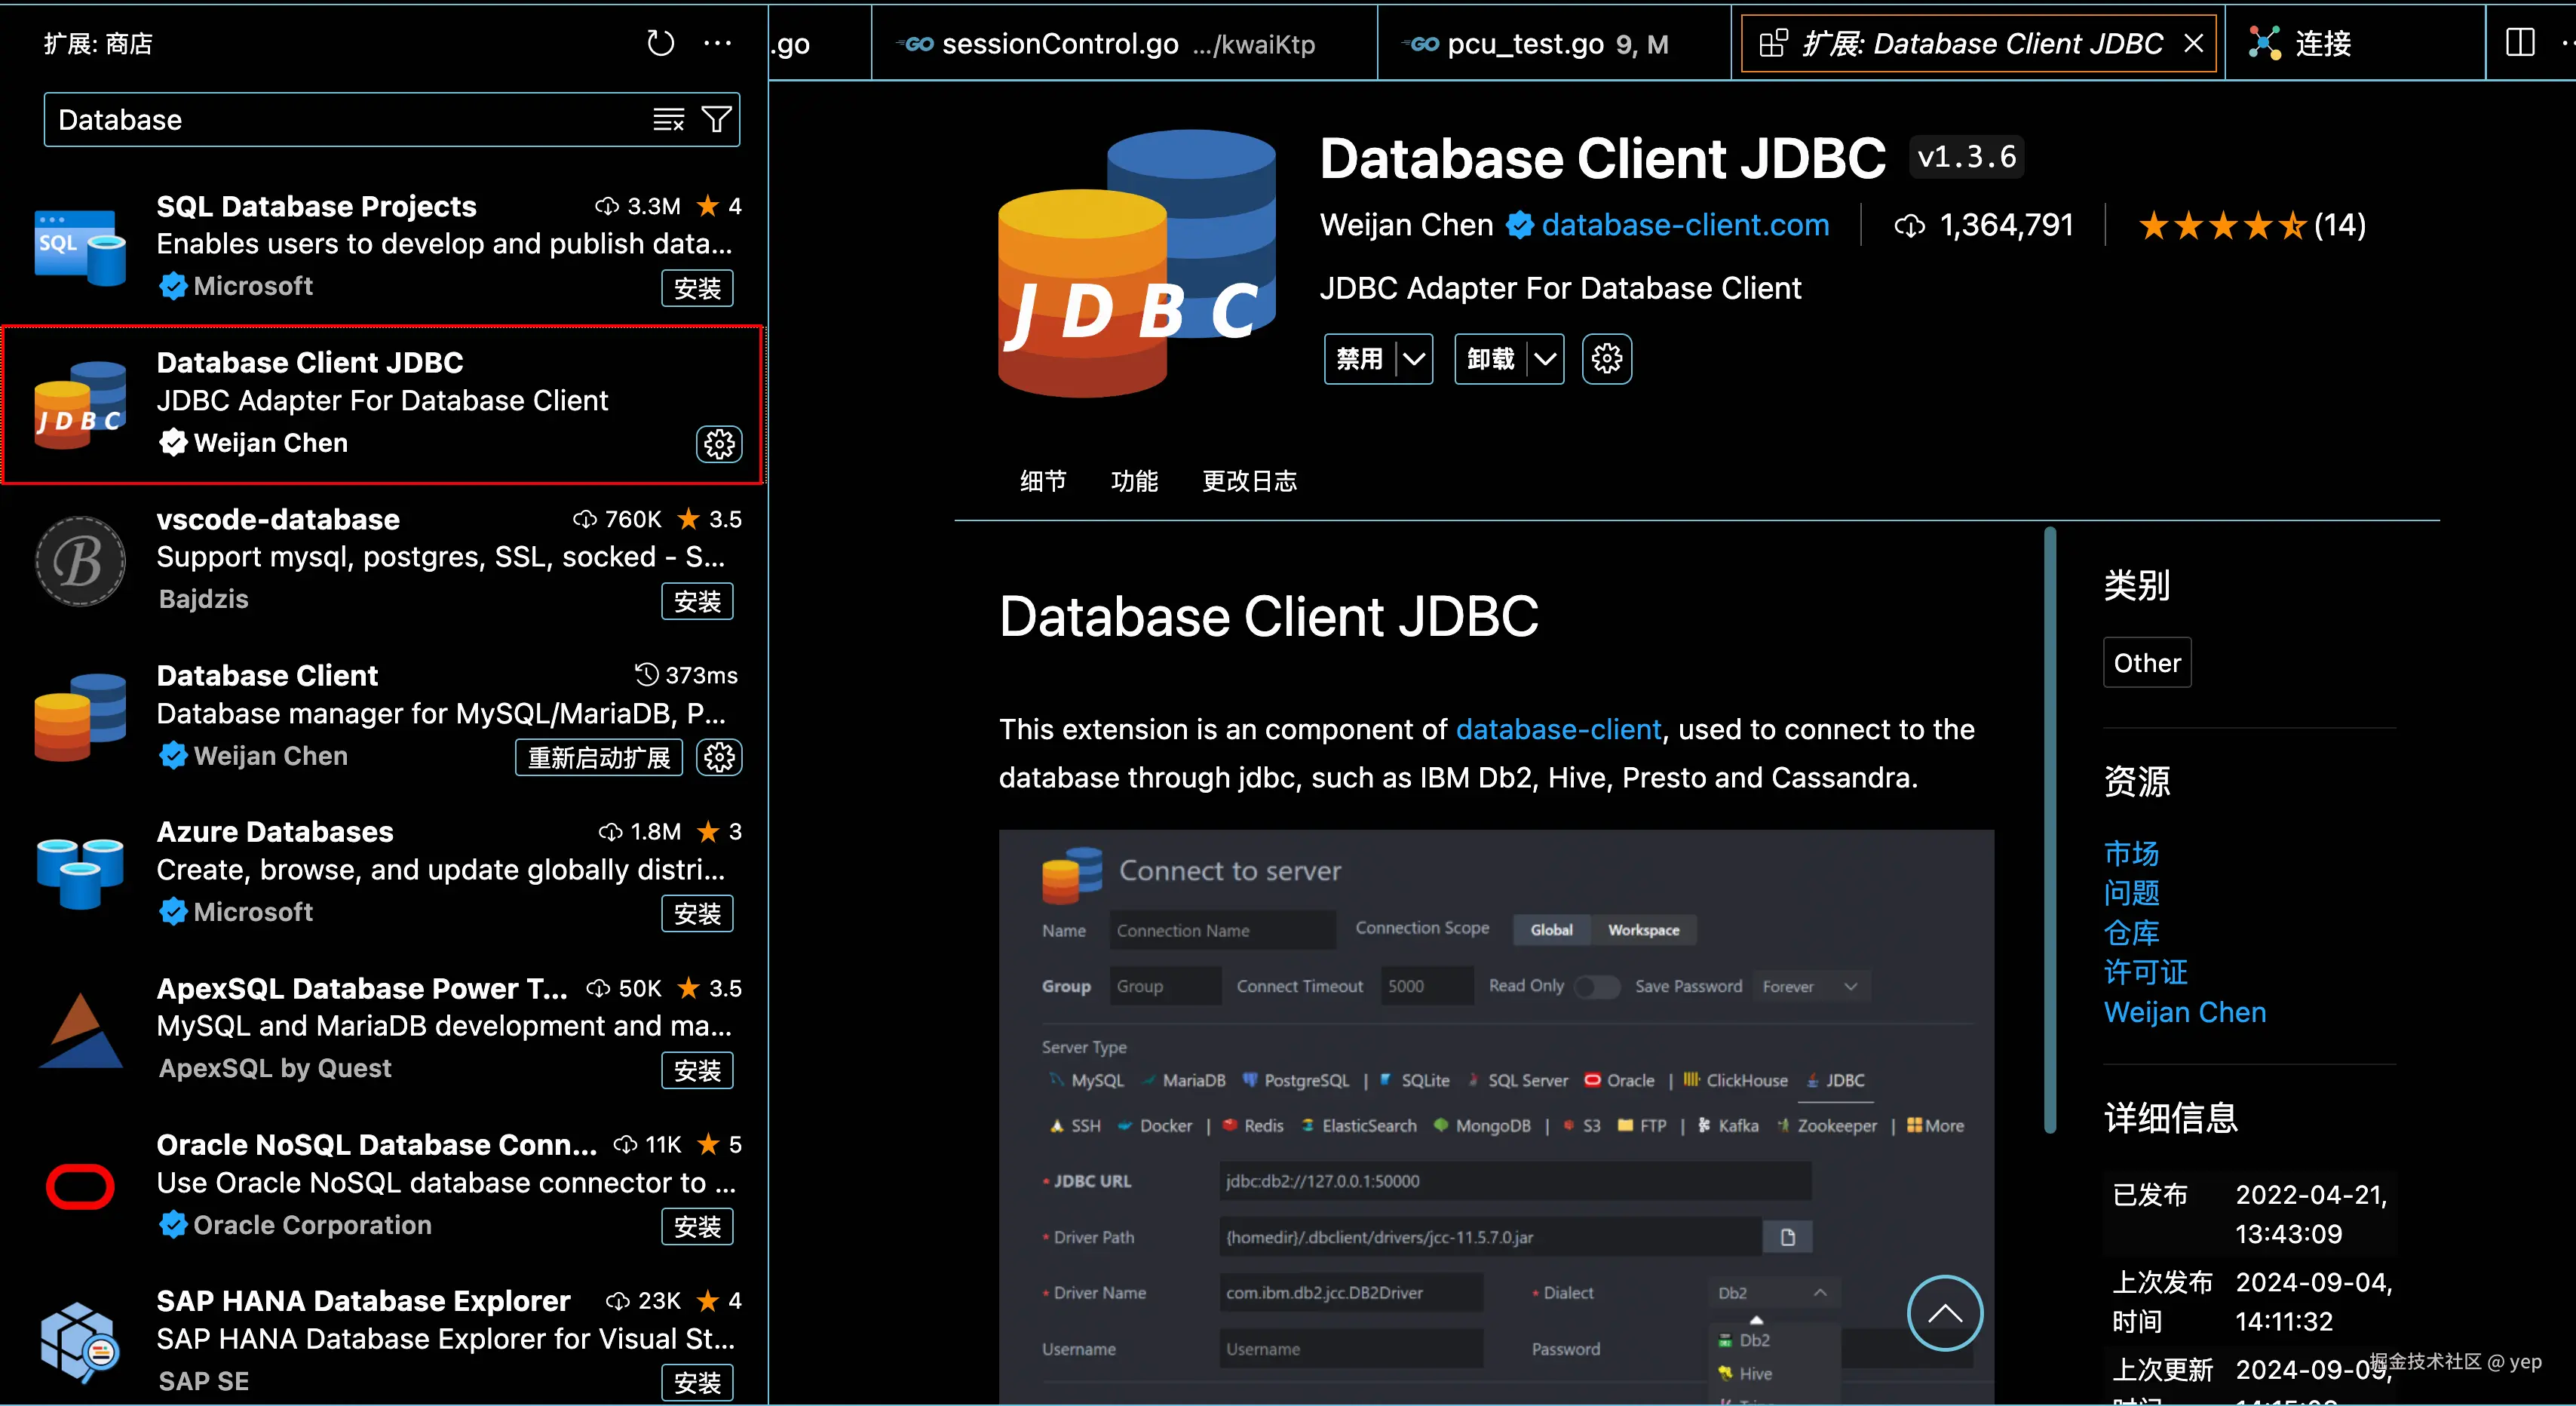
Task: Click manage gear for Database Client
Action: point(719,757)
